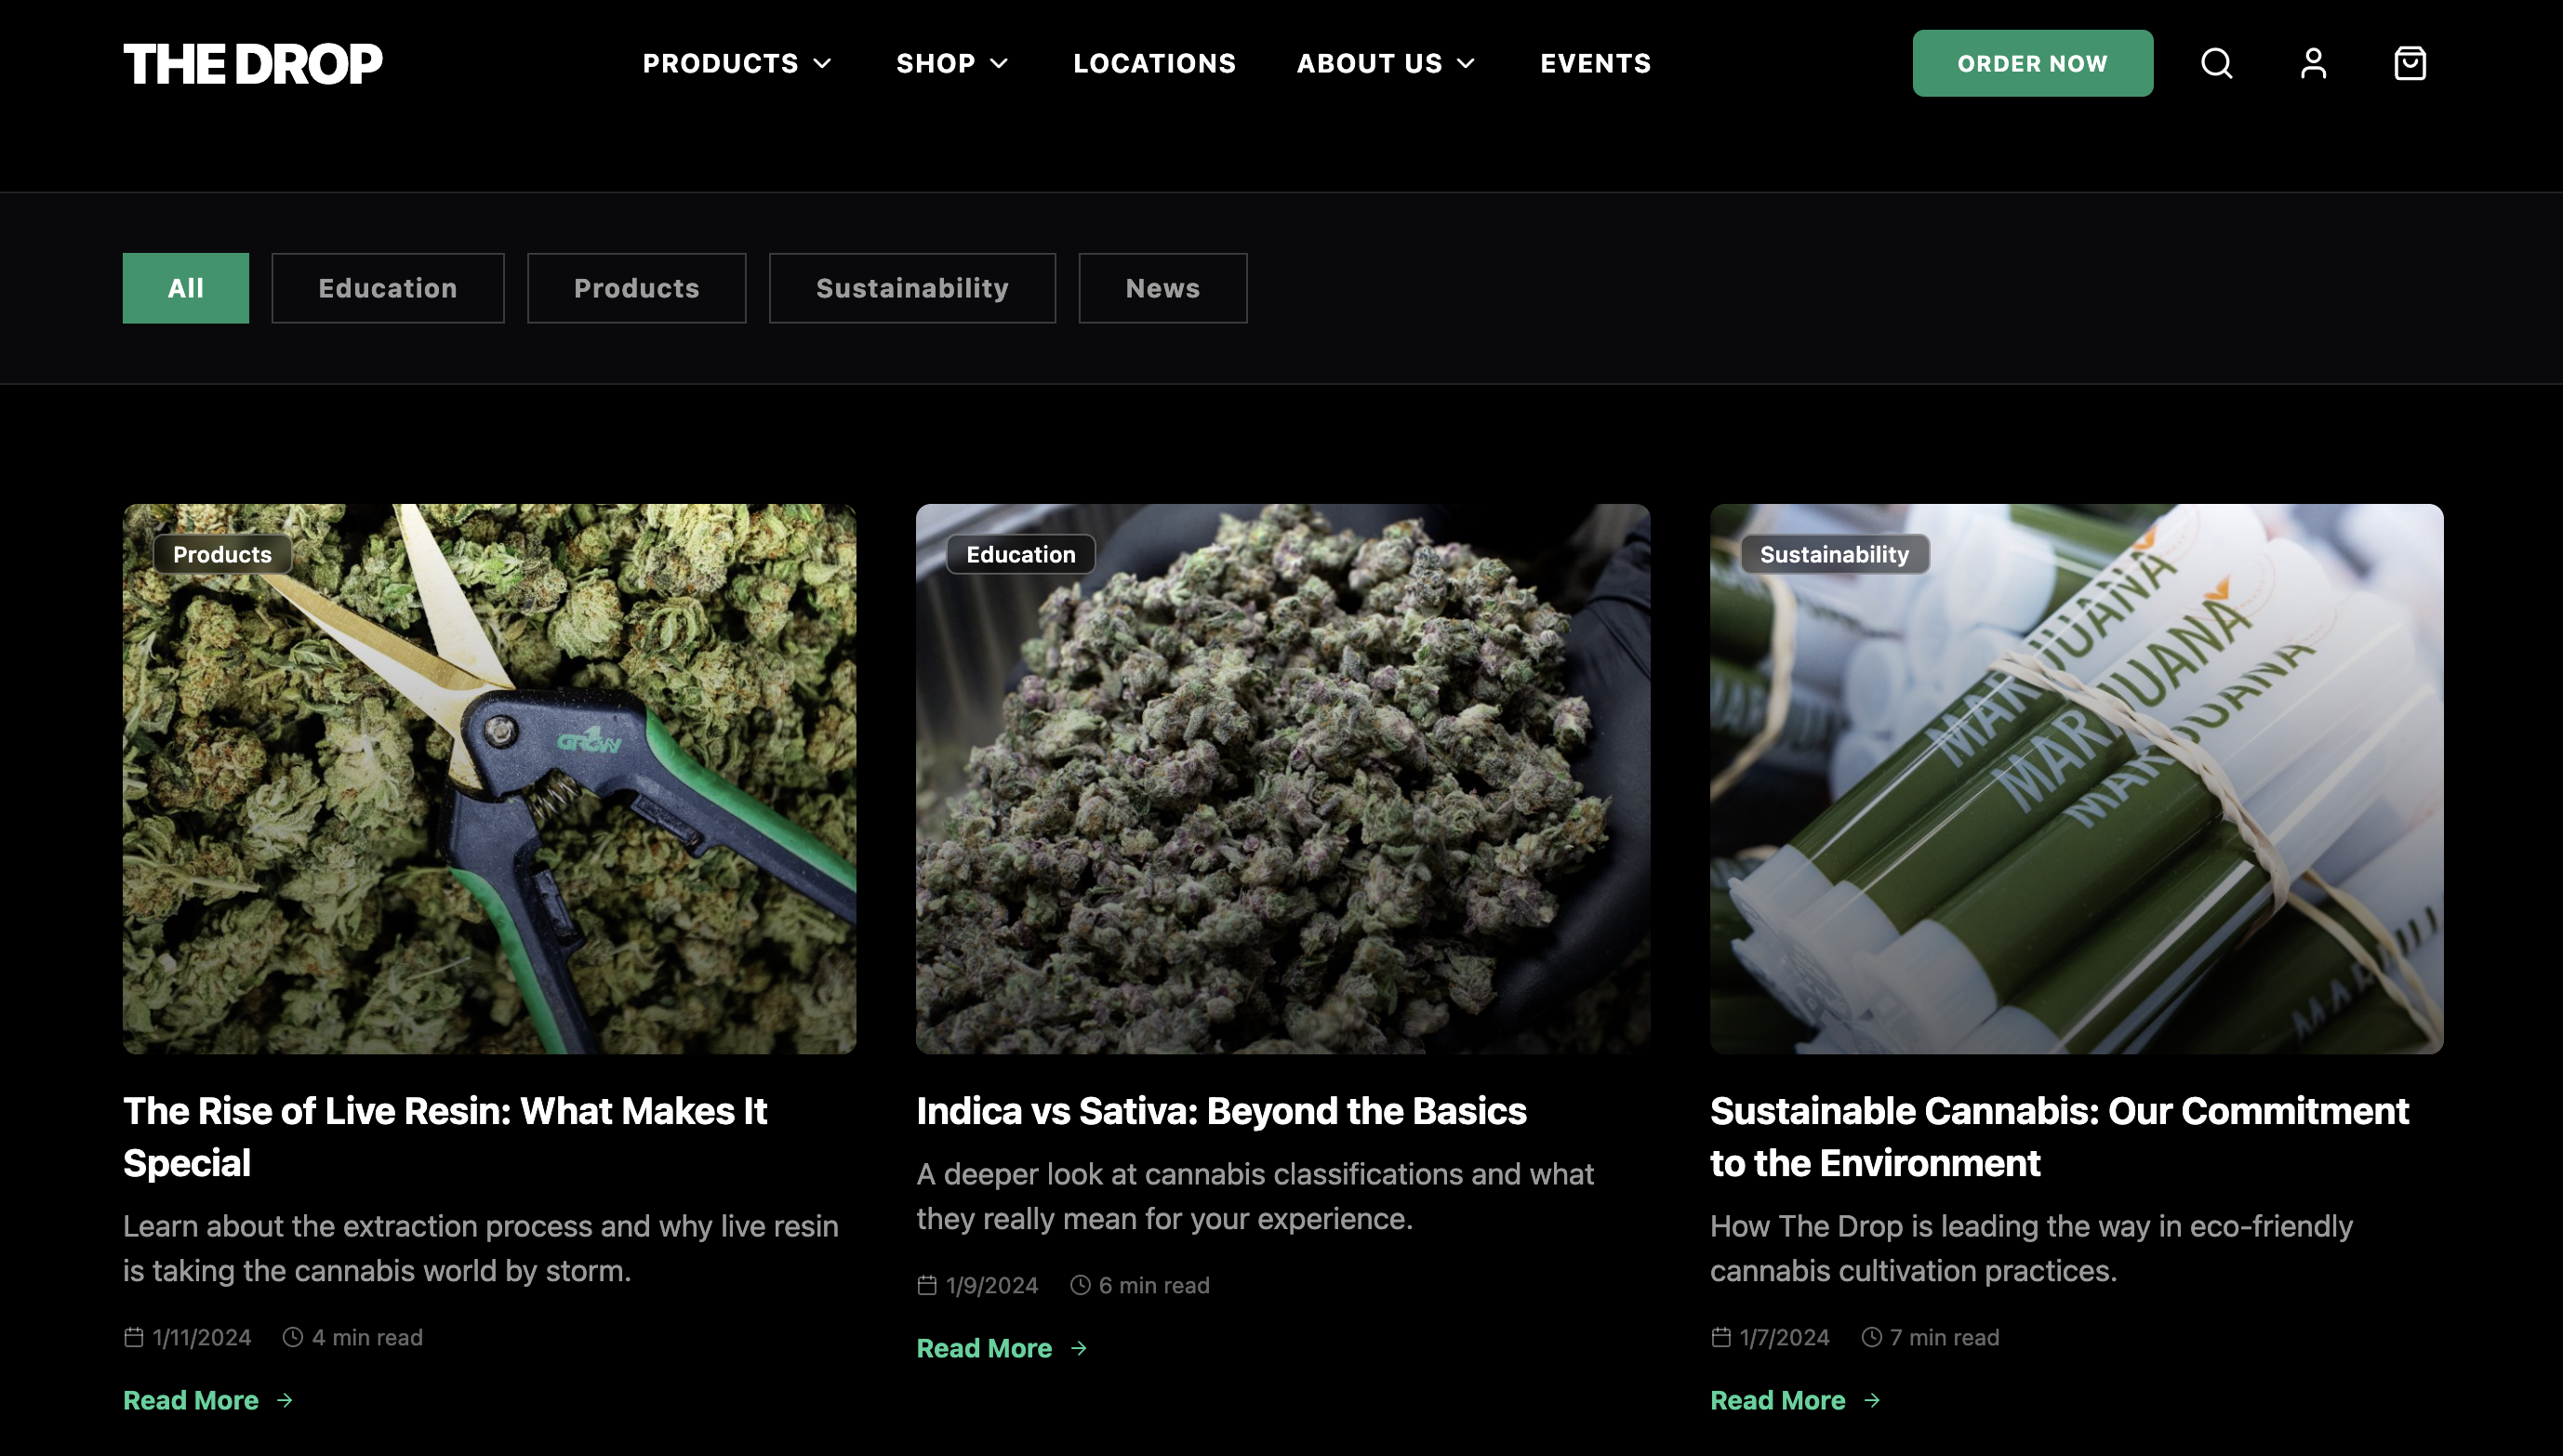
Task: Click the '1/9/2024' date text
Action: coord(992,1285)
